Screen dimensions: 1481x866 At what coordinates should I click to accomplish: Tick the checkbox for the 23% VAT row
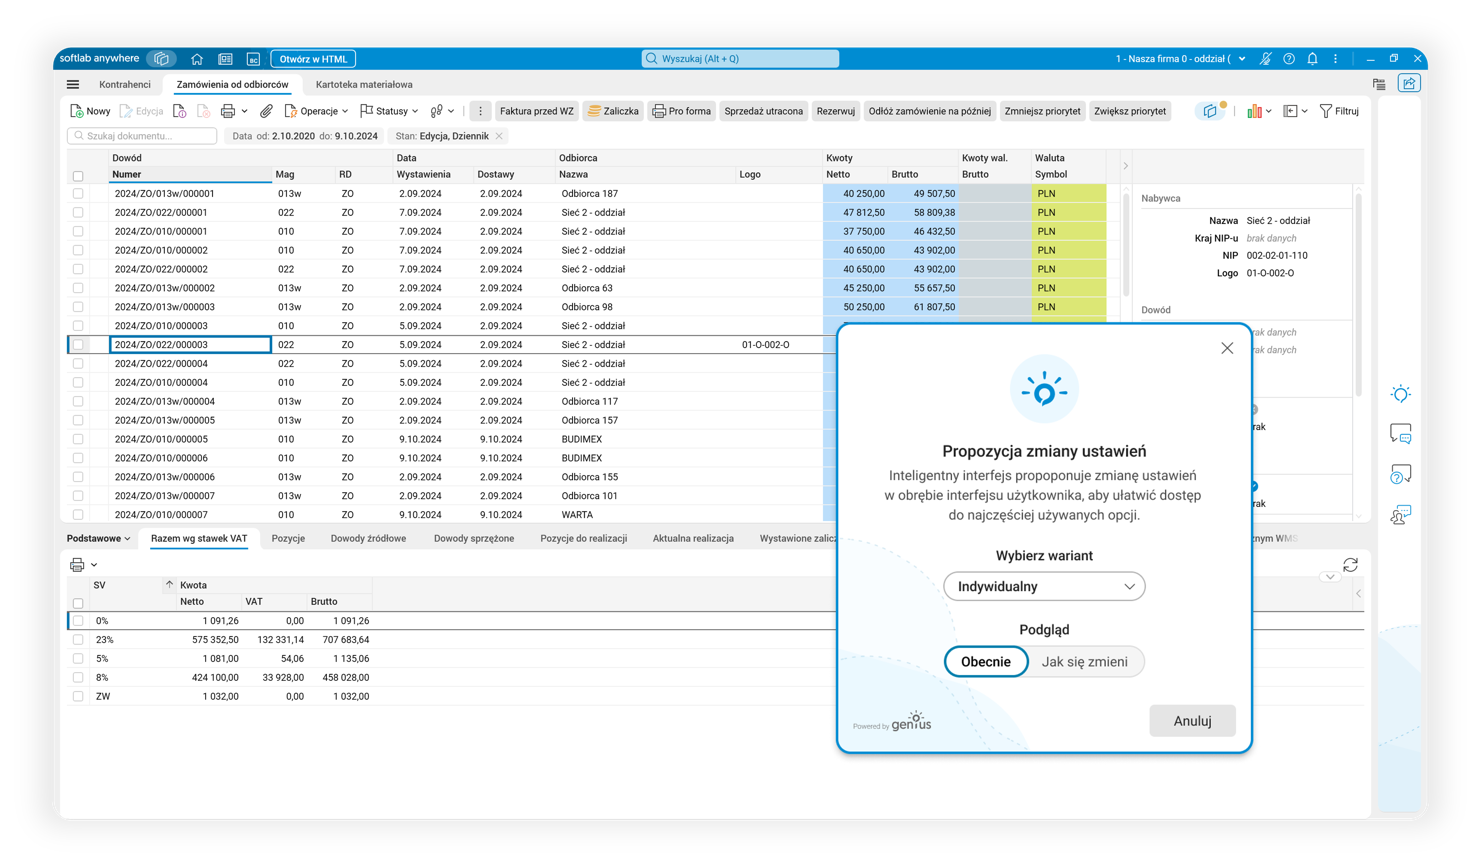point(78,640)
